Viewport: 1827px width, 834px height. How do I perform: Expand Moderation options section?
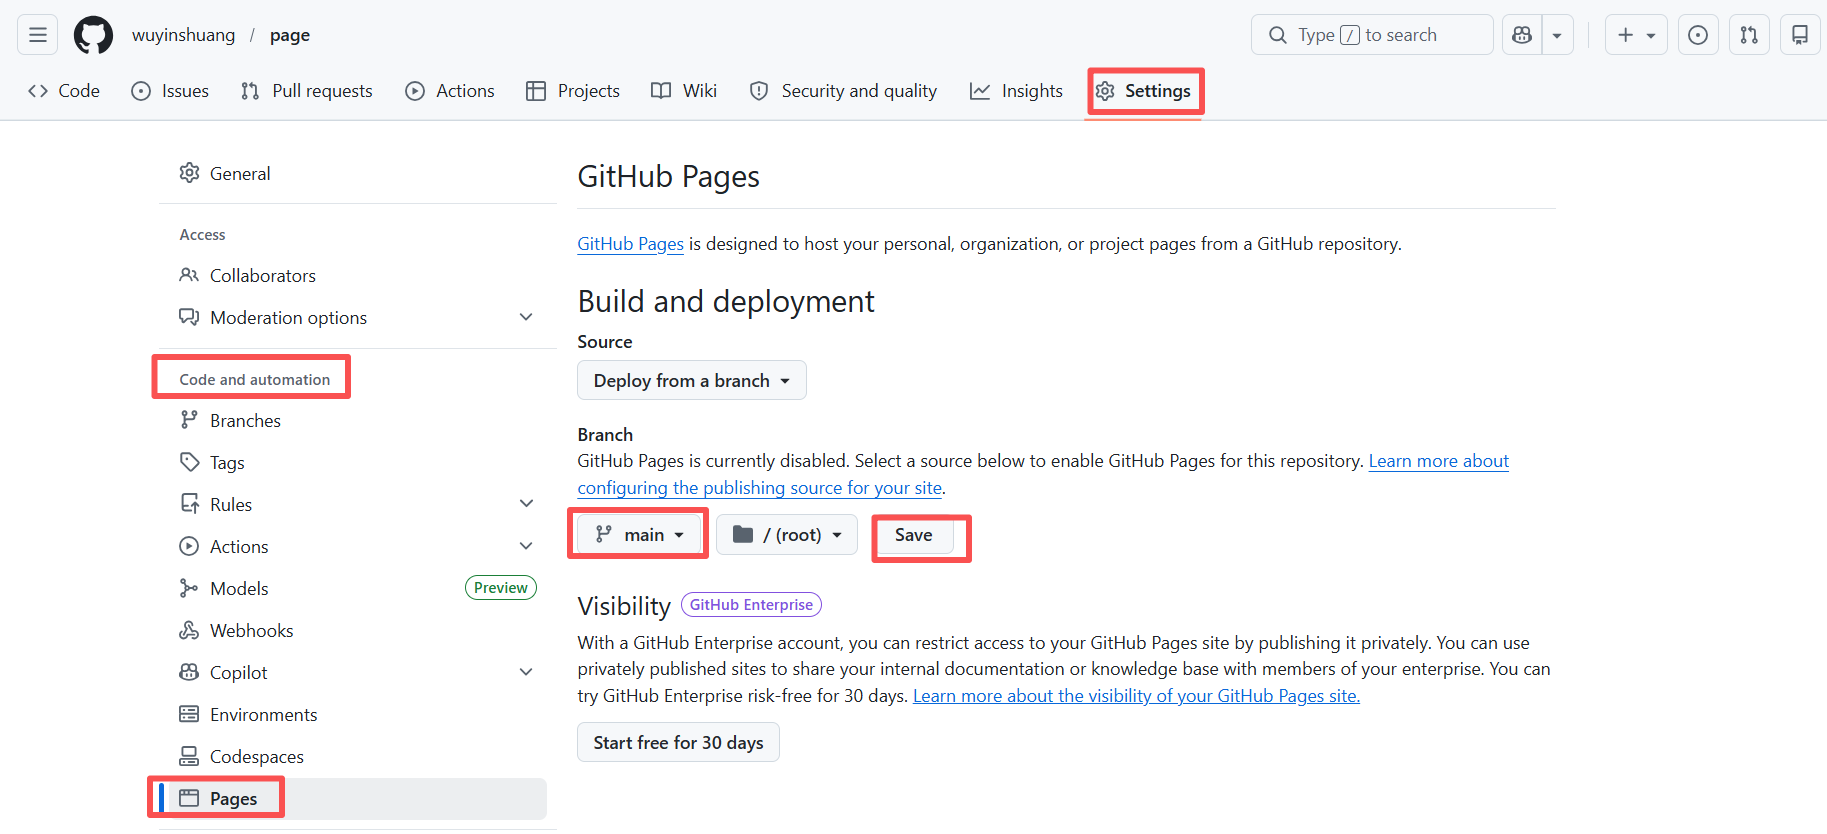coord(526,317)
